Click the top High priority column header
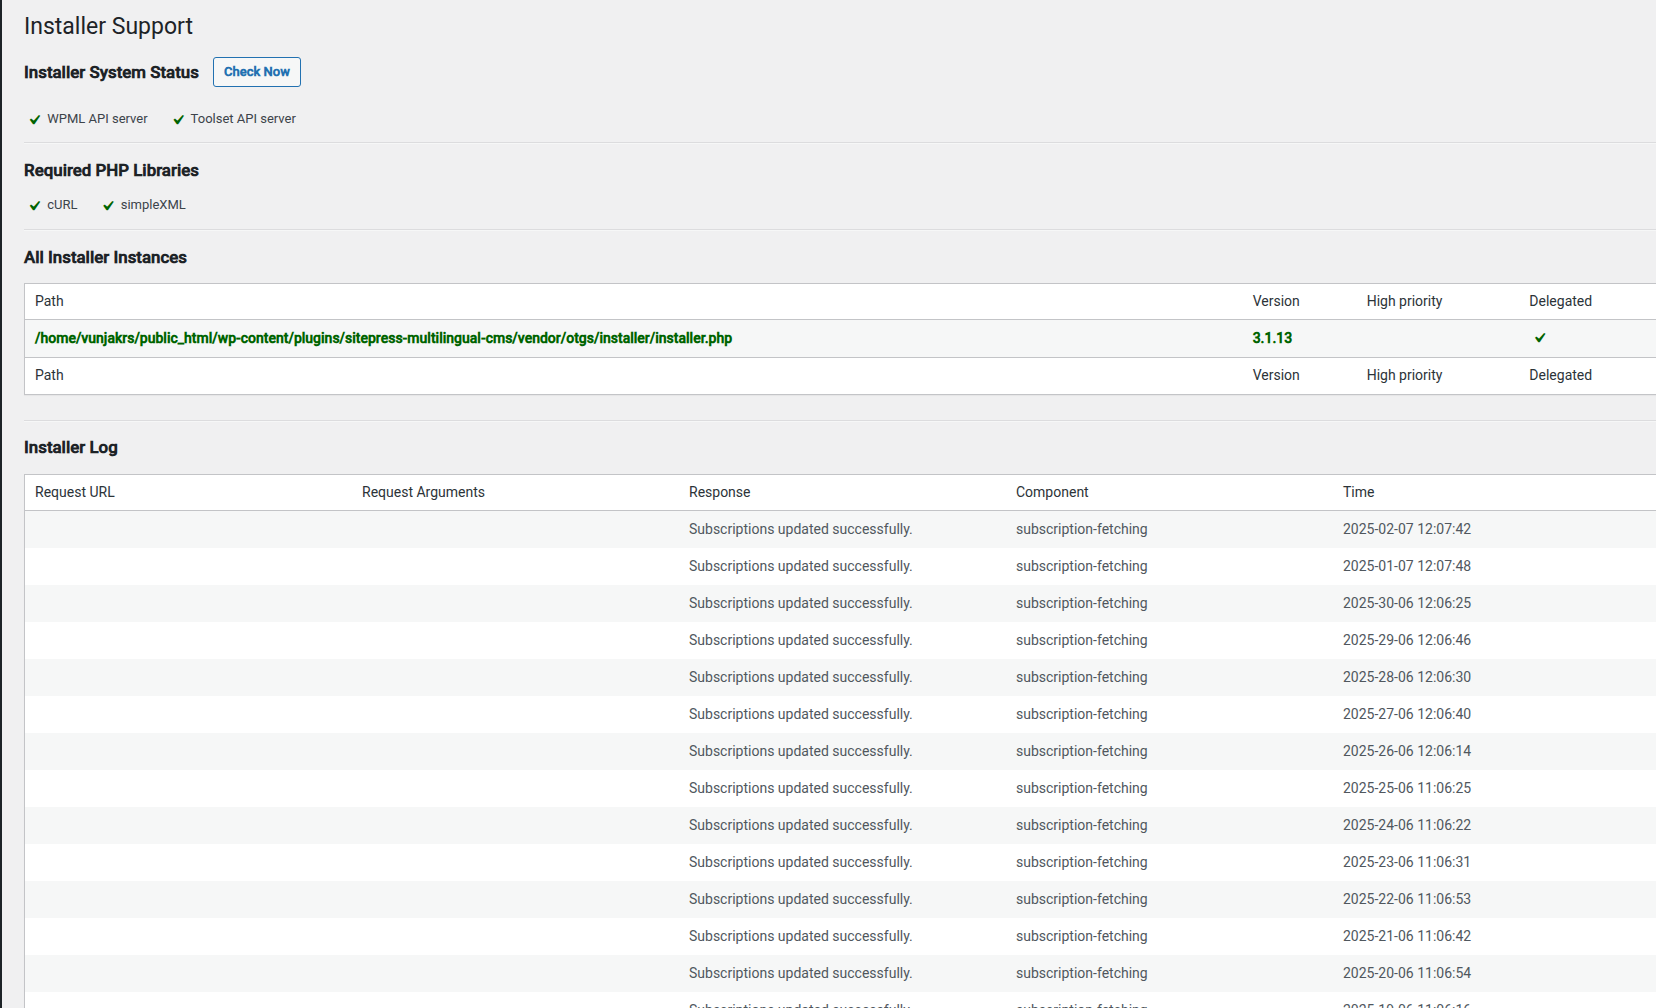This screenshot has width=1656, height=1008. click(x=1404, y=301)
